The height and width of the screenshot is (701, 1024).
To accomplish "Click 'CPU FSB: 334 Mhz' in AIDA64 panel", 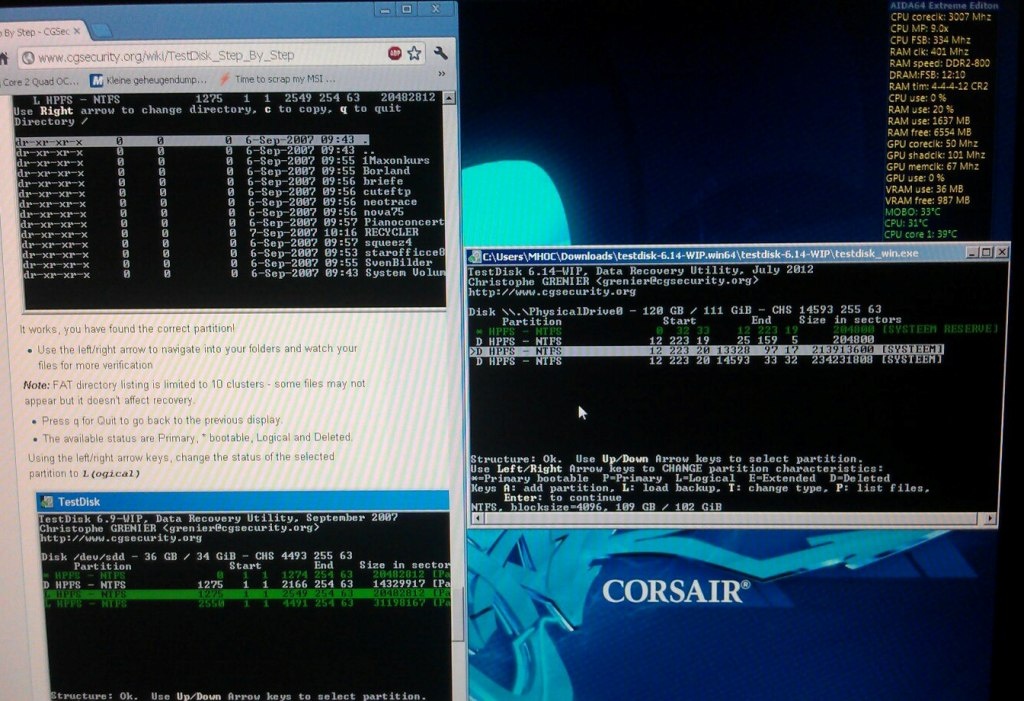I will (x=931, y=40).
